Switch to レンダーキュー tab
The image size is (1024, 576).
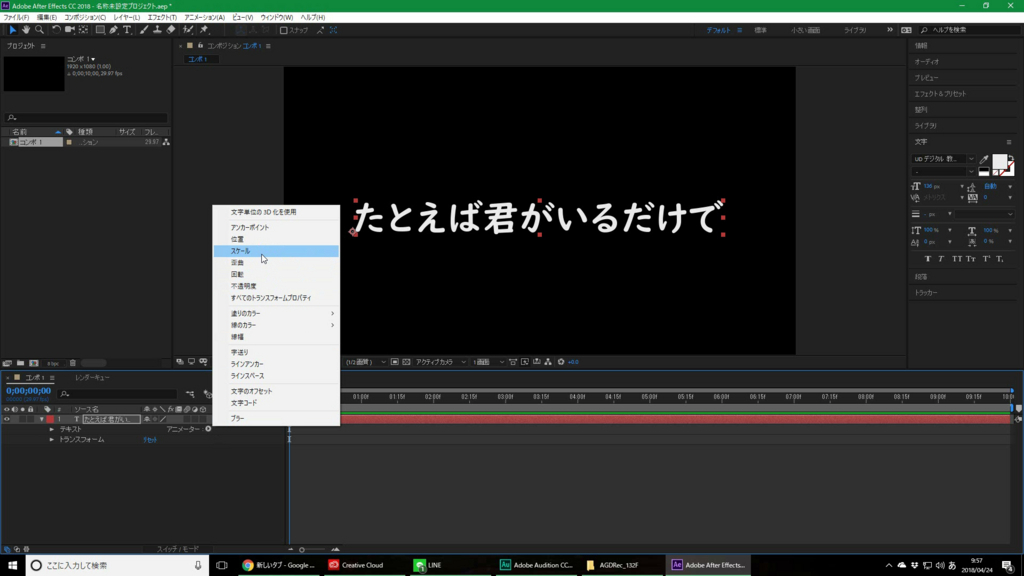[92, 377]
